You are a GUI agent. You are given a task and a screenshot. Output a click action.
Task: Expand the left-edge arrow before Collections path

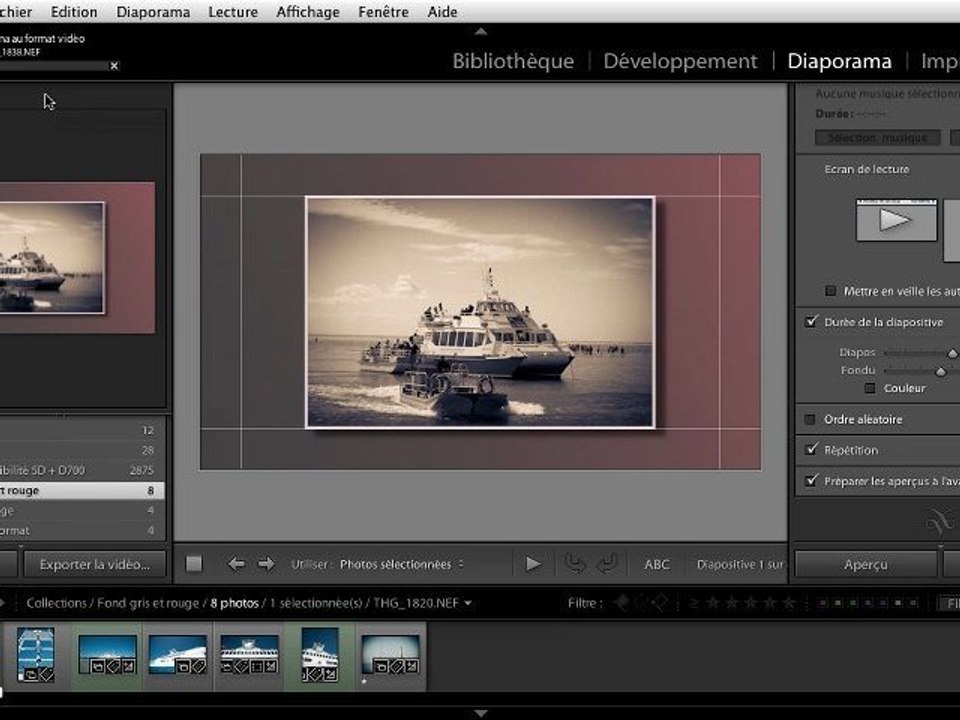[3, 603]
